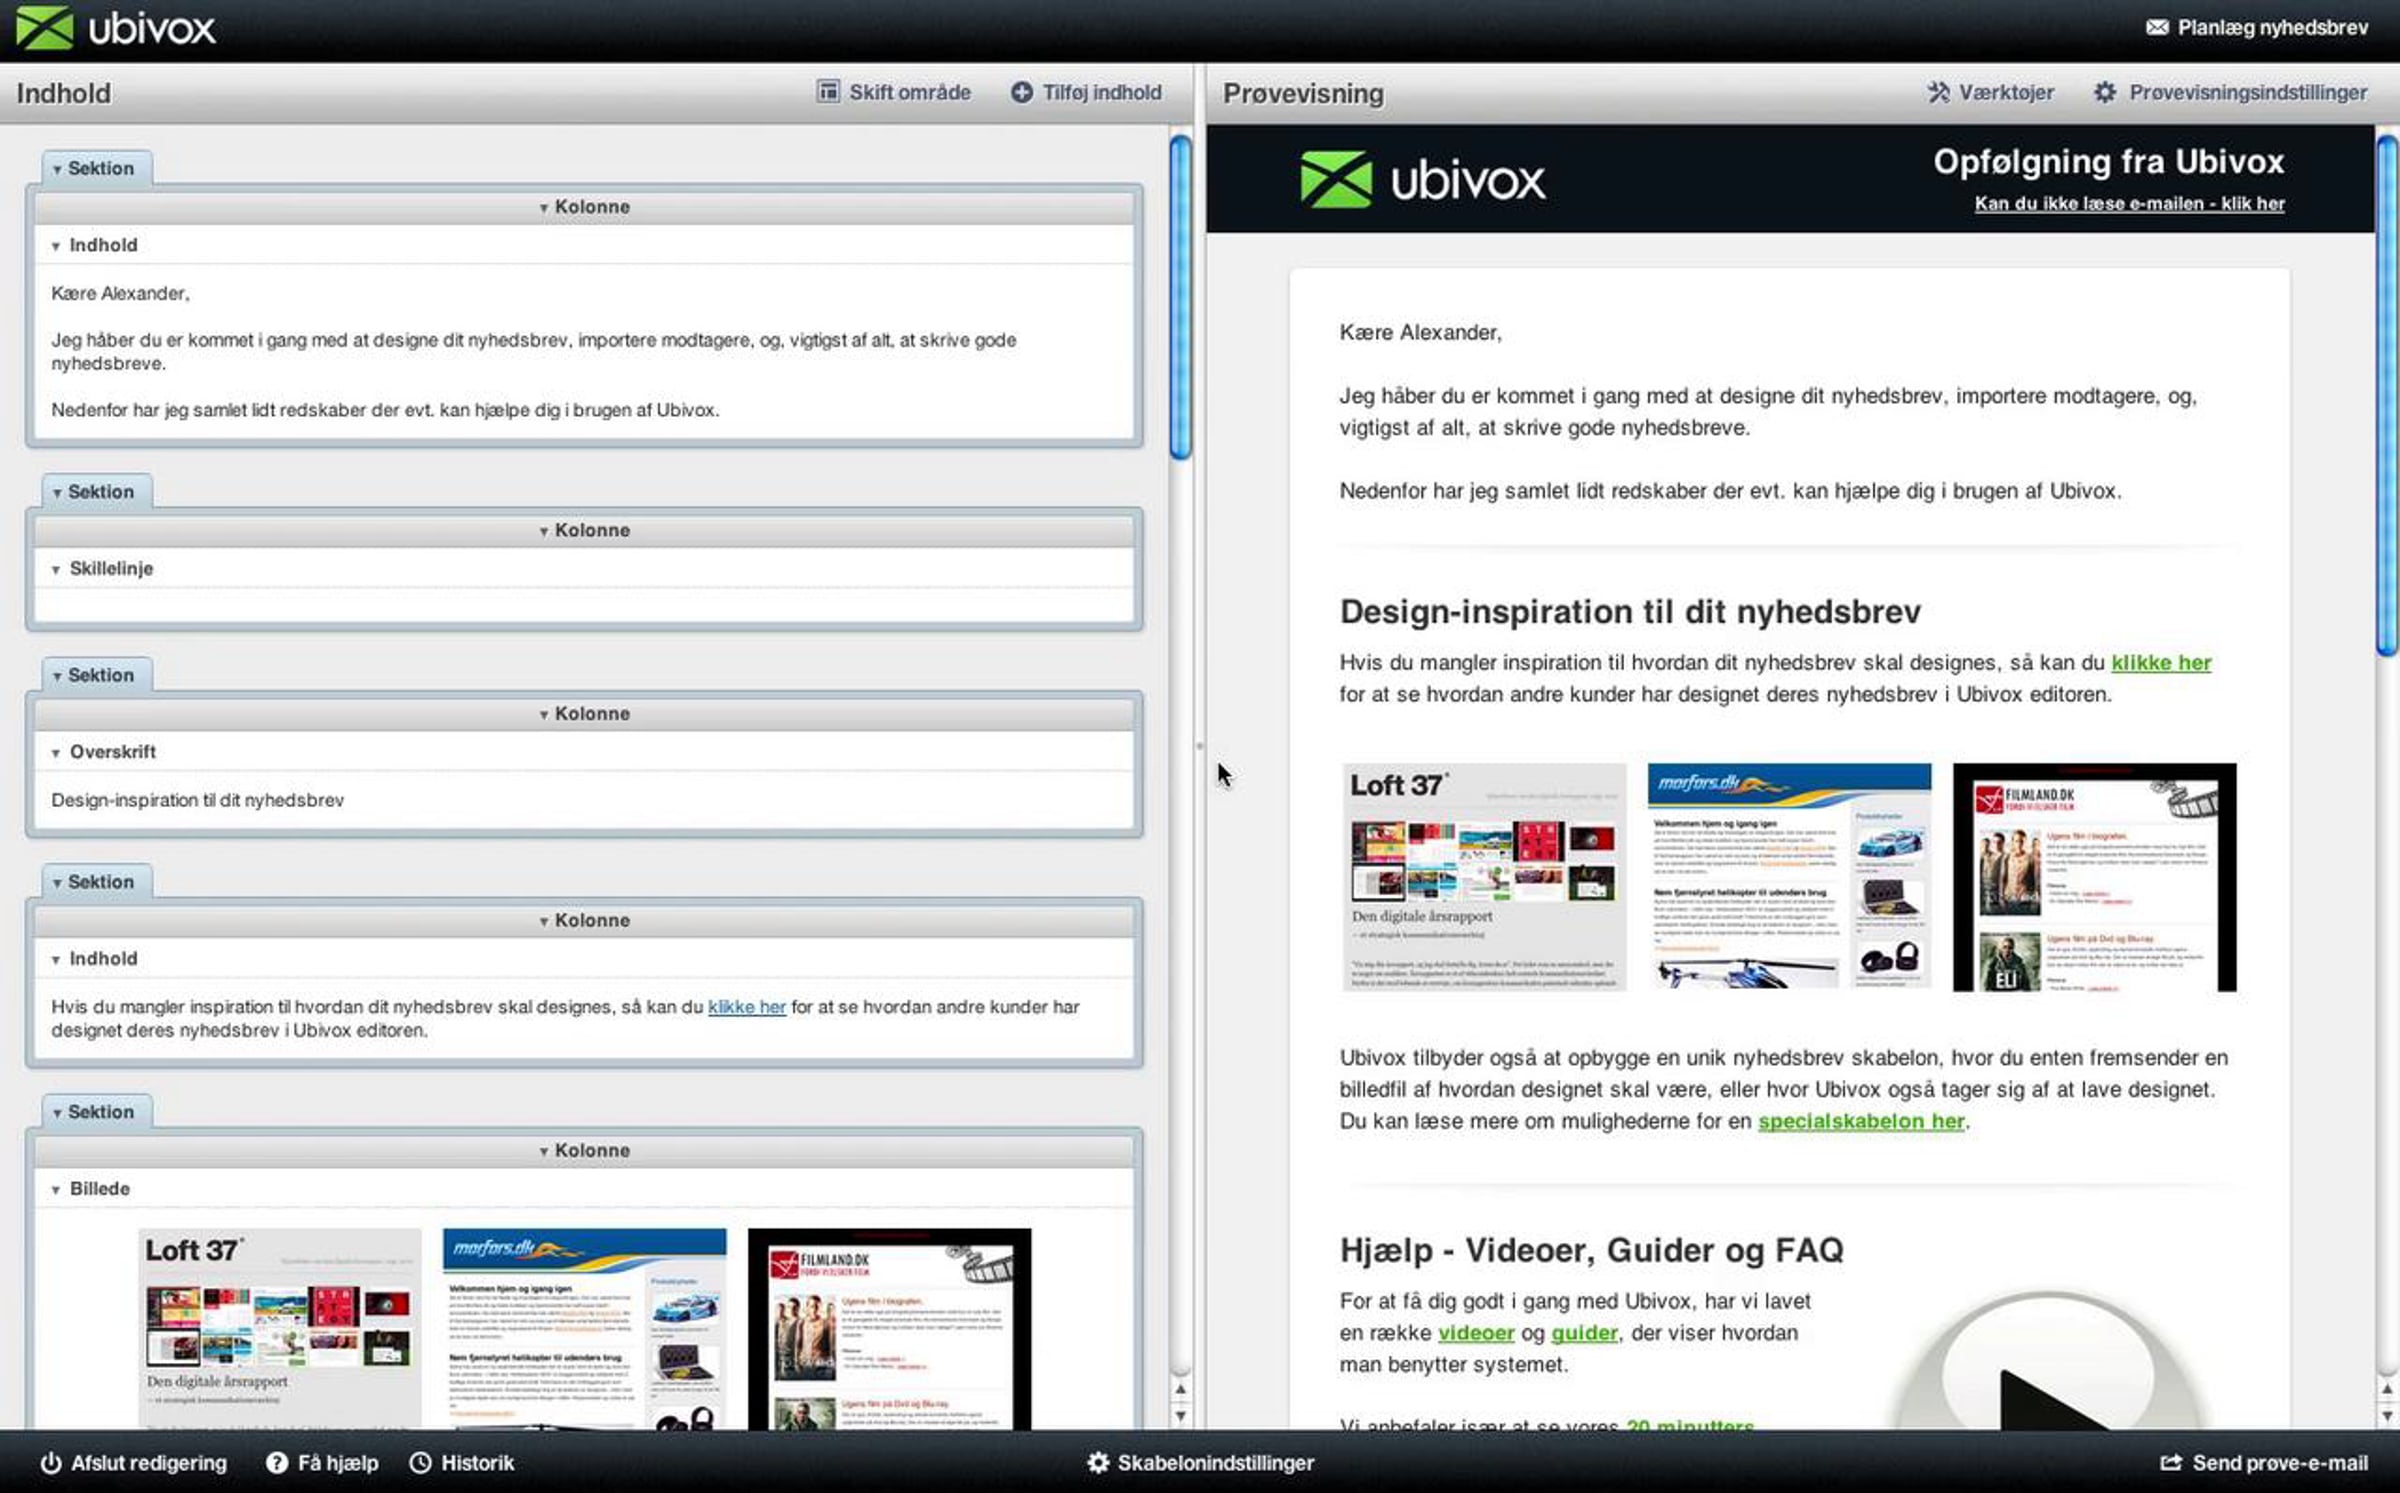This screenshot has width=2400, height=1493.
Task: Click scroll-down arrow of the Indhold panel
Action: tap(1181, 1416)
